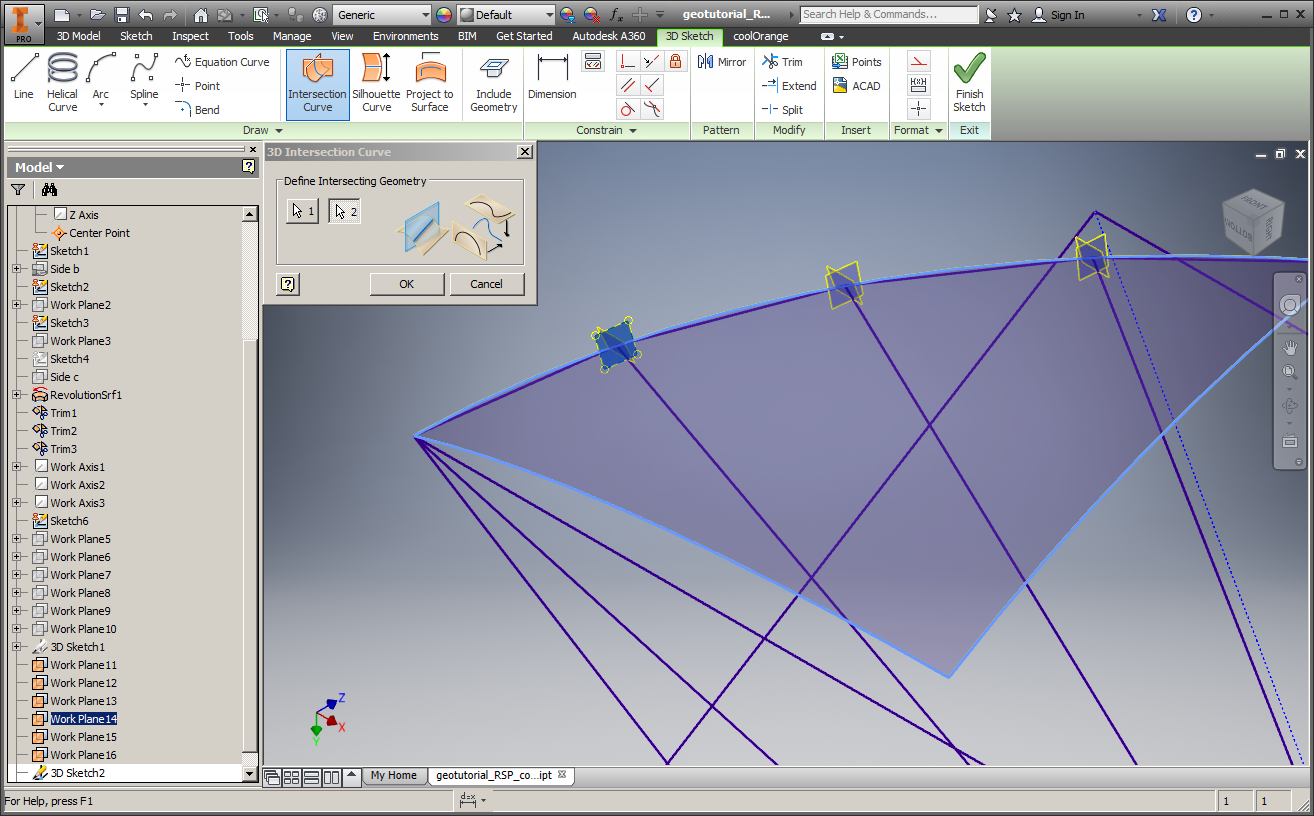
Task: Activate the number 2 geometry selector
Action: click(x=344, y=210)
